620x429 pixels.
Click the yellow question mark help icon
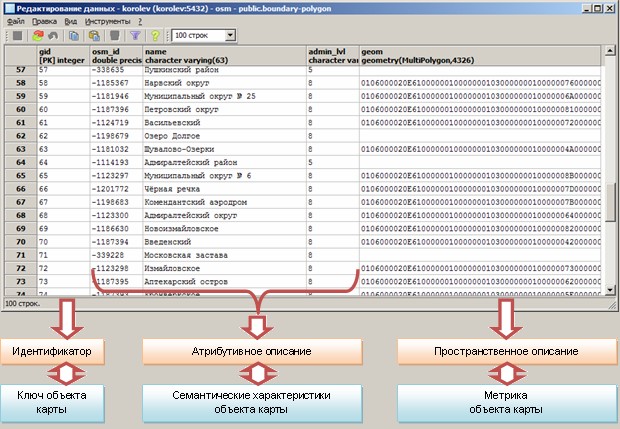pos(157,35)
